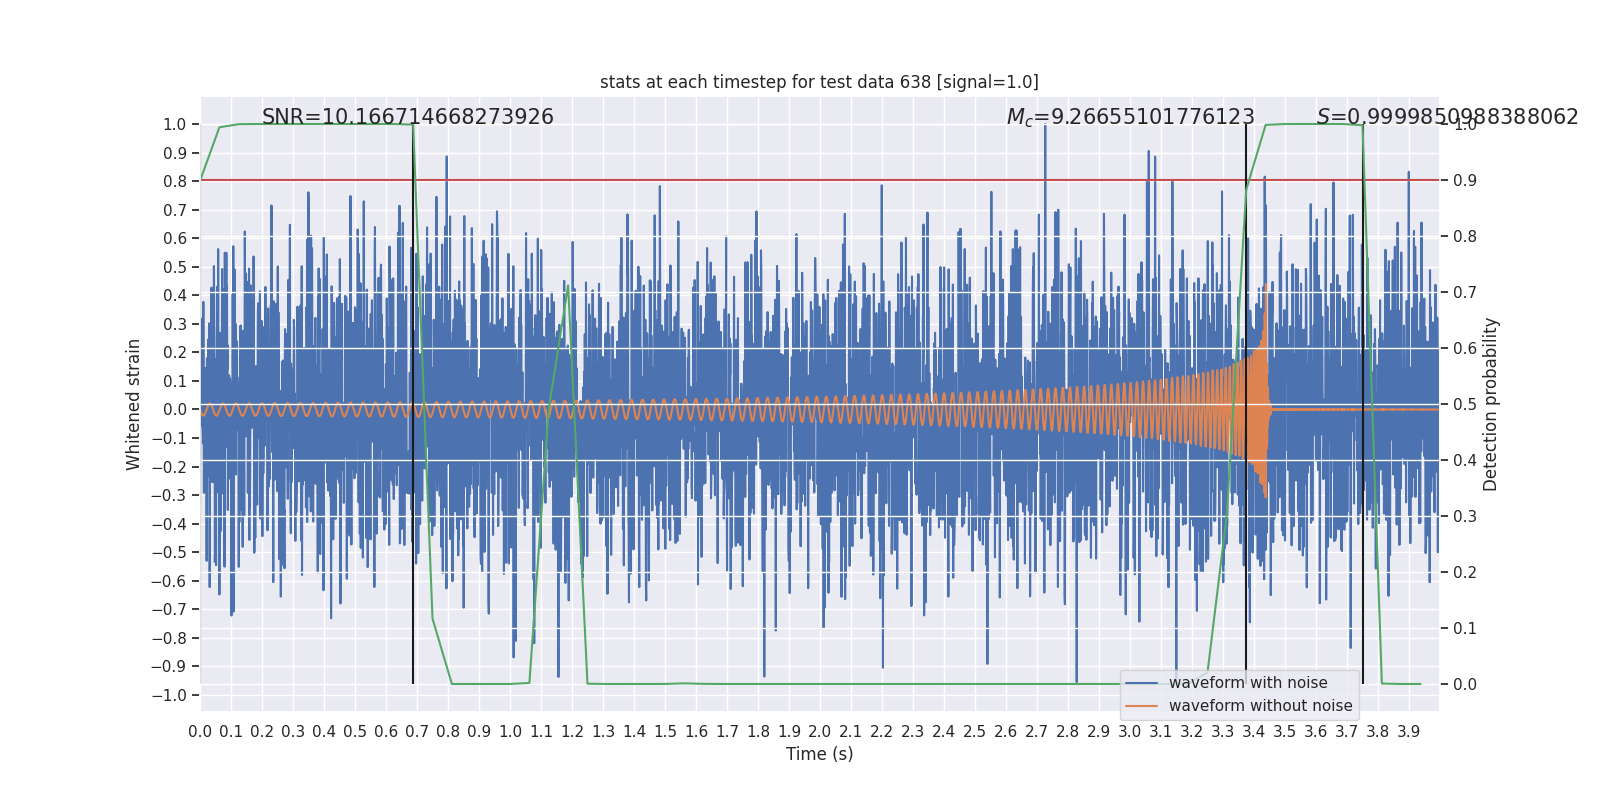
Task: Click the 1.2 tick on time axis
Action: pyautogui.click(x=572, y=731)
